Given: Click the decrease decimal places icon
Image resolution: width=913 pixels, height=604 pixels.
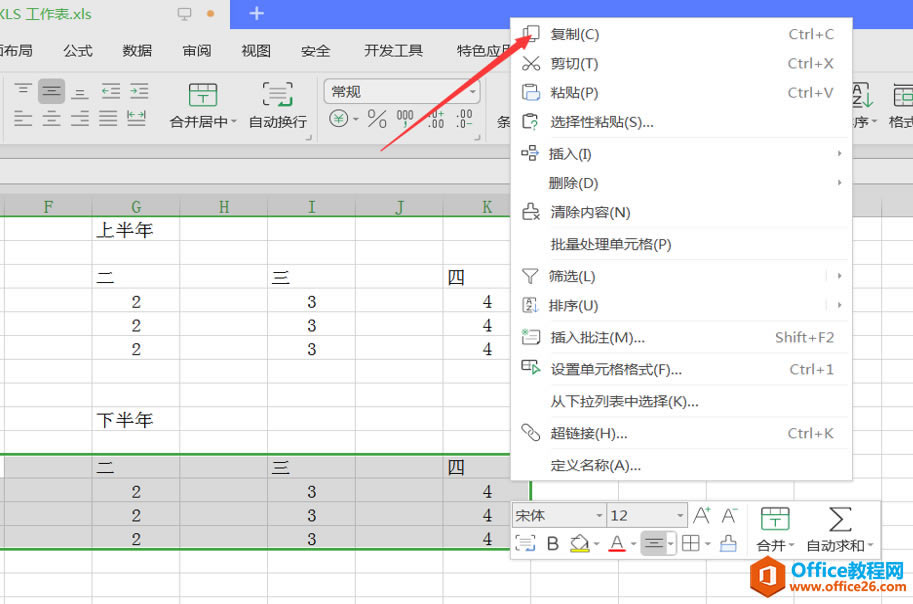Looking at the screenshot, I should pyautogui.click(x=464, y=118).
